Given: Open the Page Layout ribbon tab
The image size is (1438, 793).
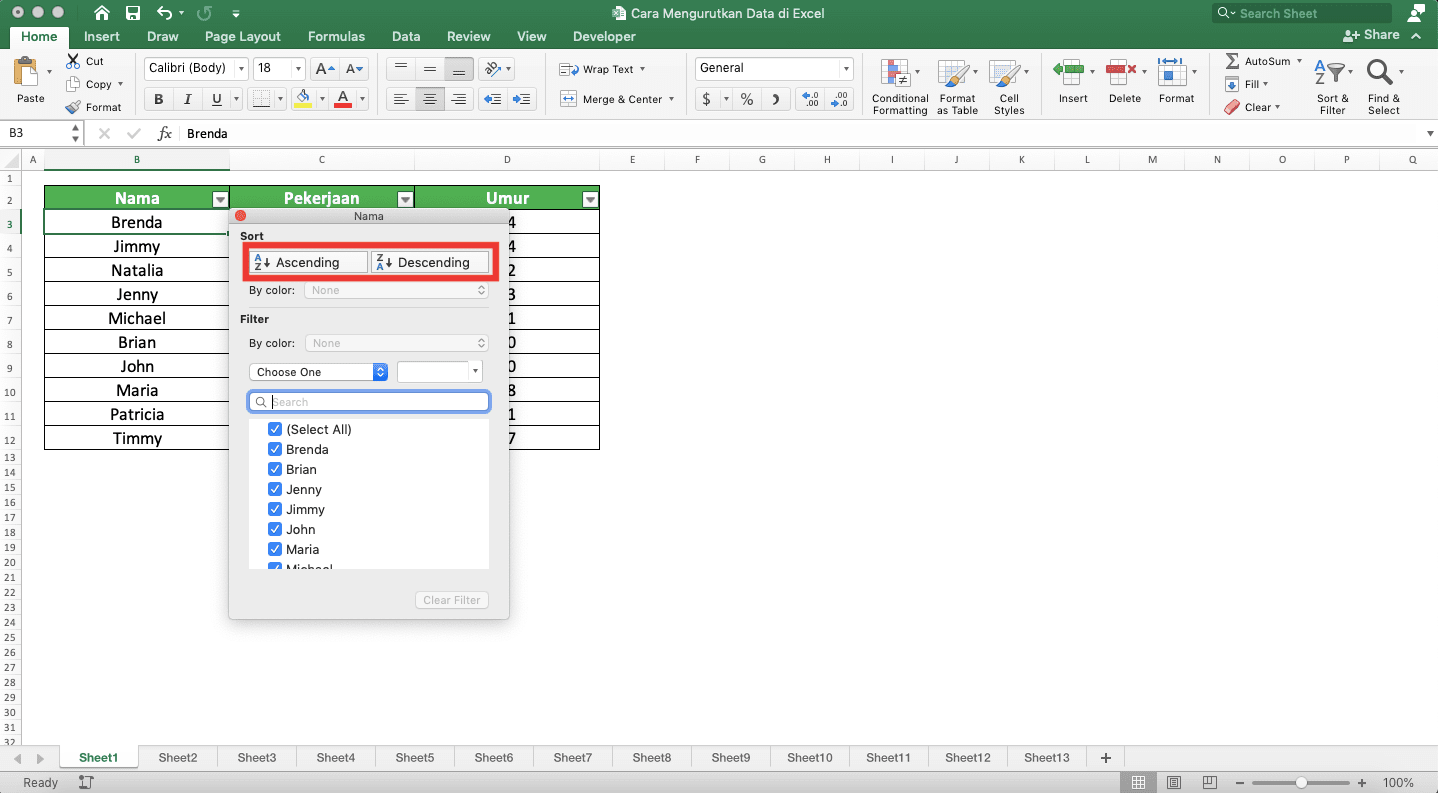Looking at the screenshot, I should 243,36.
